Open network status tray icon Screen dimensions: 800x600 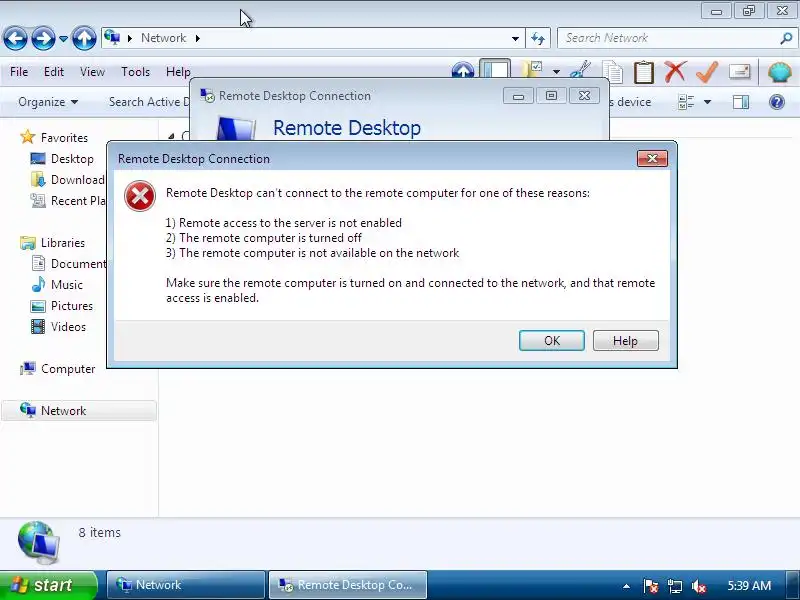pyautogui.click(x=674, y=586)
